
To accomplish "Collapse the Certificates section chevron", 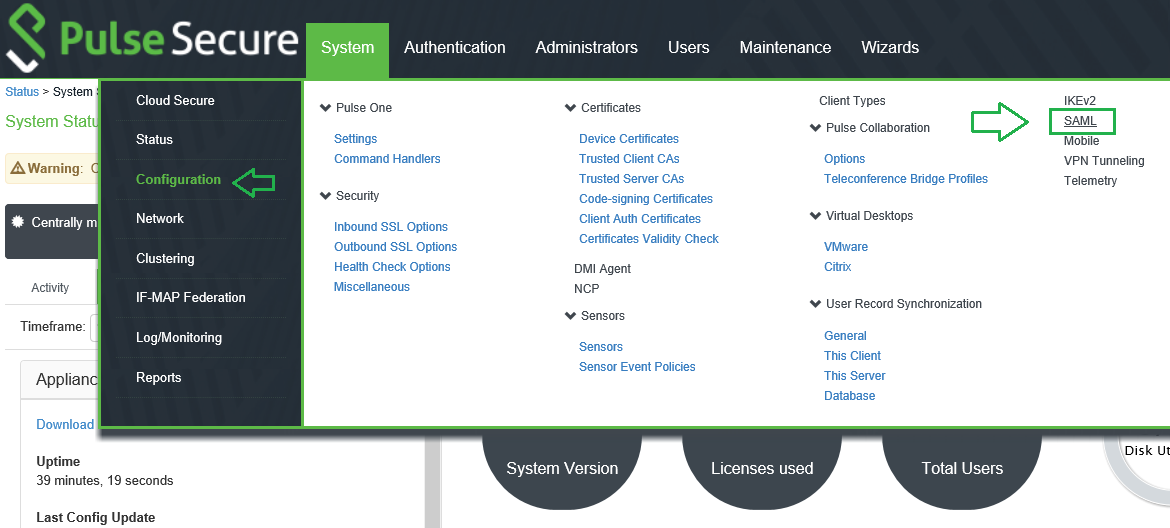I will (570, 108).
